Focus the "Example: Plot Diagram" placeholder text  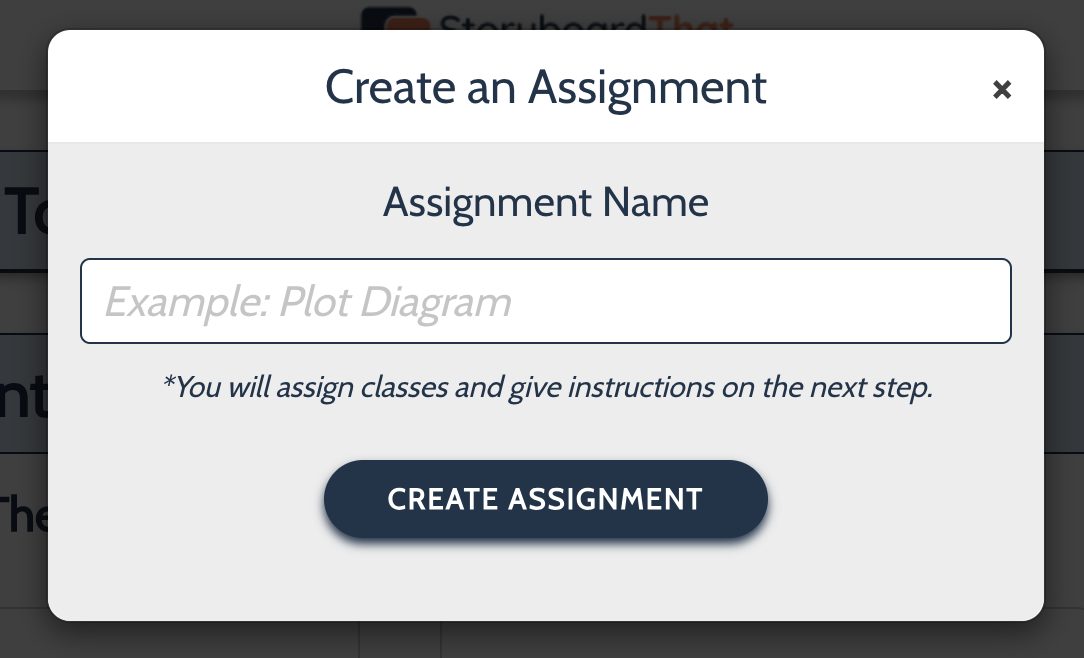pyautogui.click(x=308, y=302)
